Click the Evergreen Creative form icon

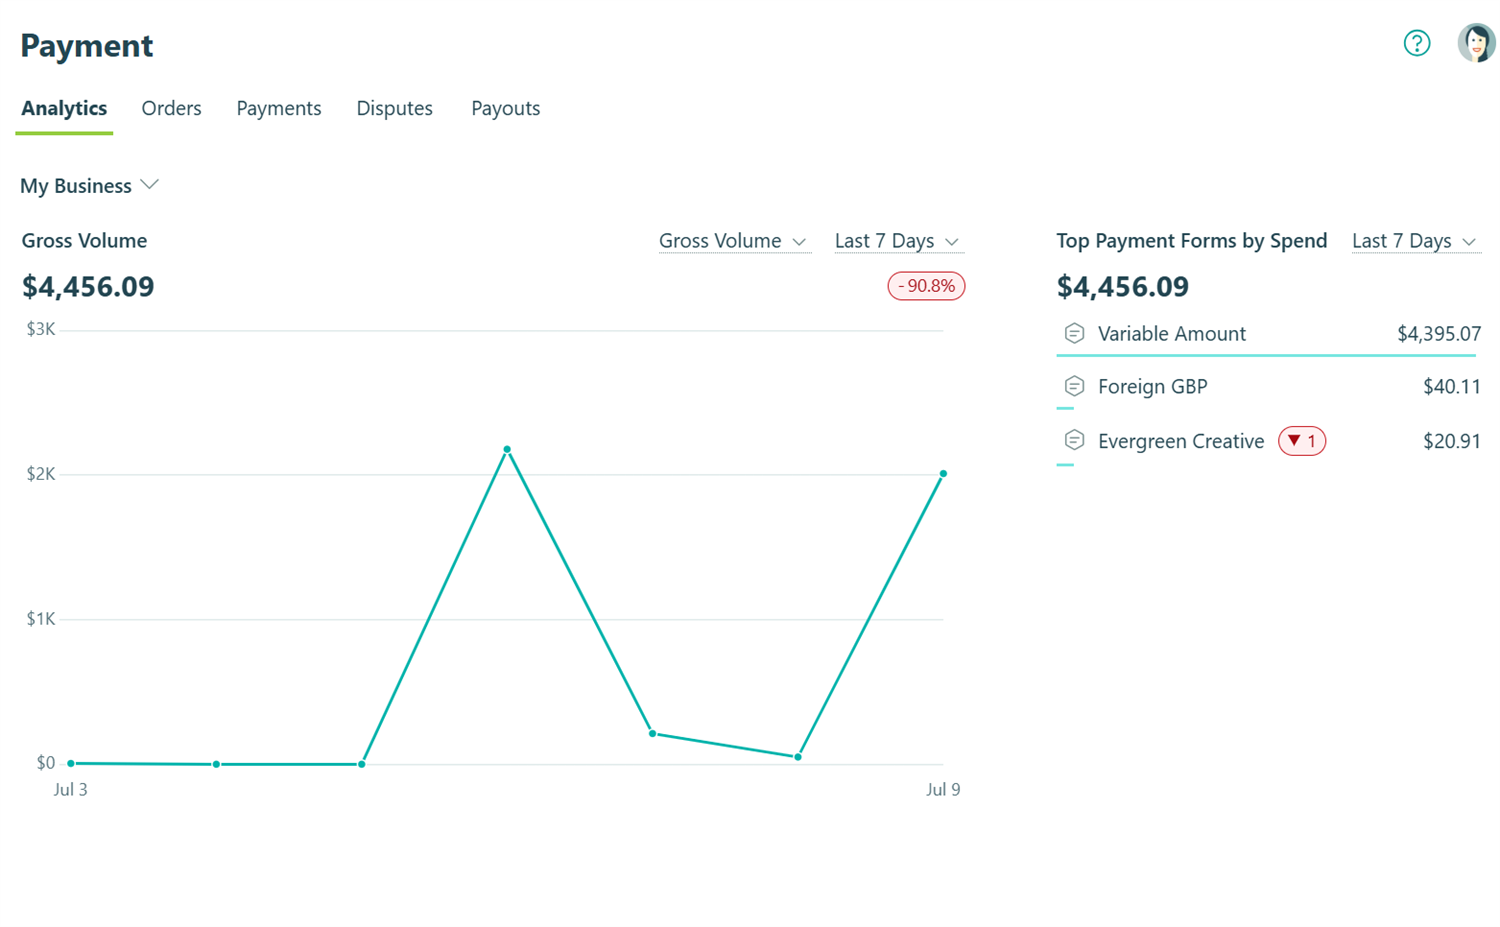[x=1074, y=440]
